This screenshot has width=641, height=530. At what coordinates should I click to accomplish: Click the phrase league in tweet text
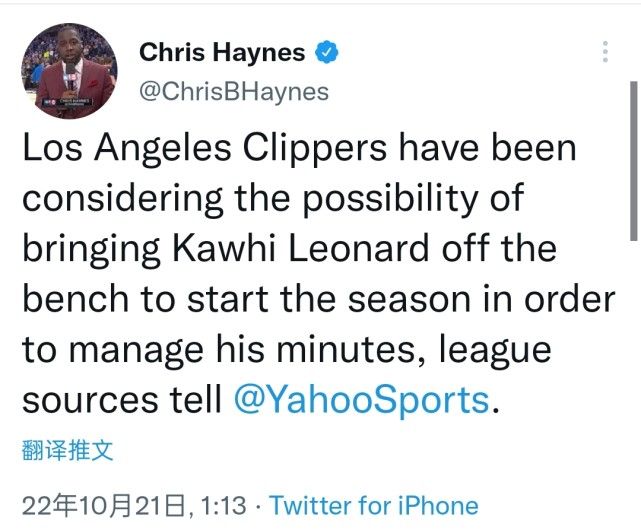click(495, 351)
